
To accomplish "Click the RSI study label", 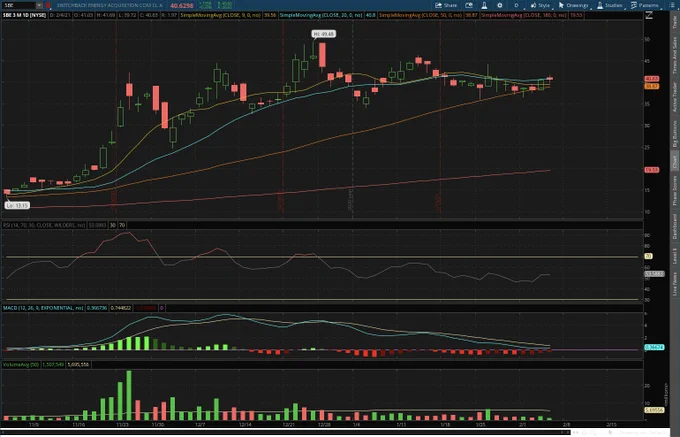I will (x=44, y=225).
